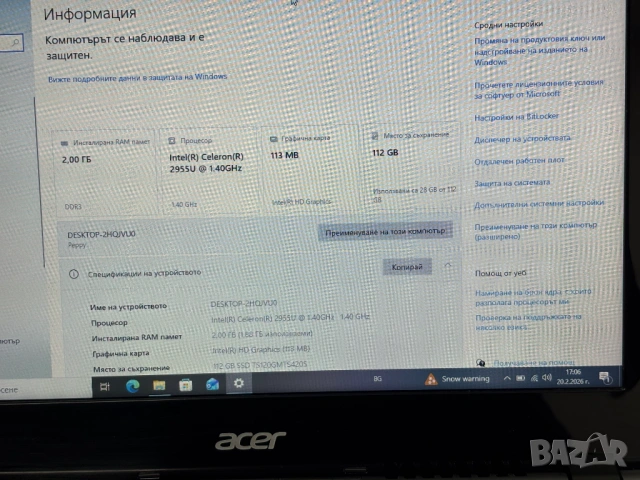
Task: Open Преименуване на този компютър (разширено) link
Action: 536,231
